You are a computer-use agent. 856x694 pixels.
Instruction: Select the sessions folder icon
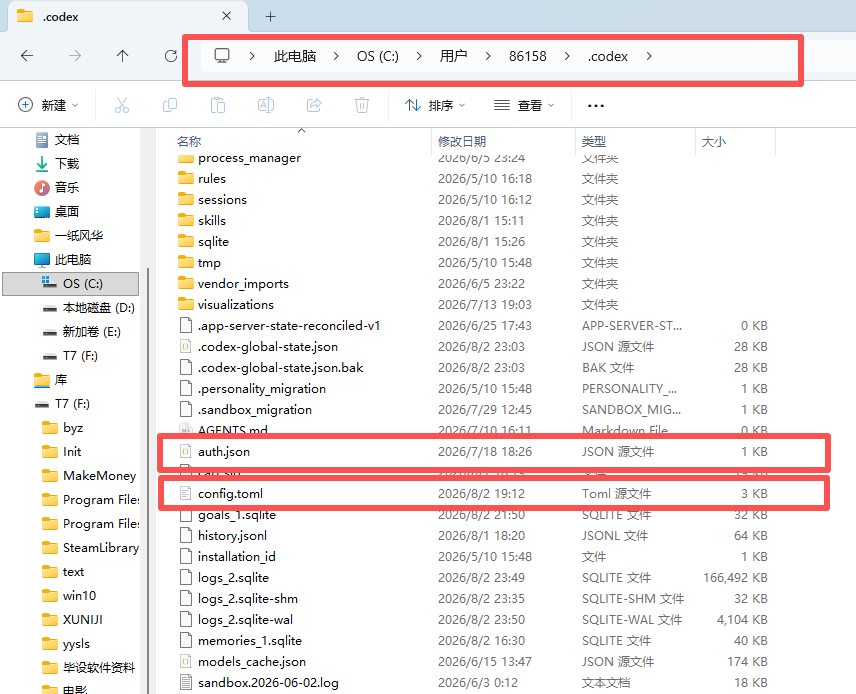186,199
